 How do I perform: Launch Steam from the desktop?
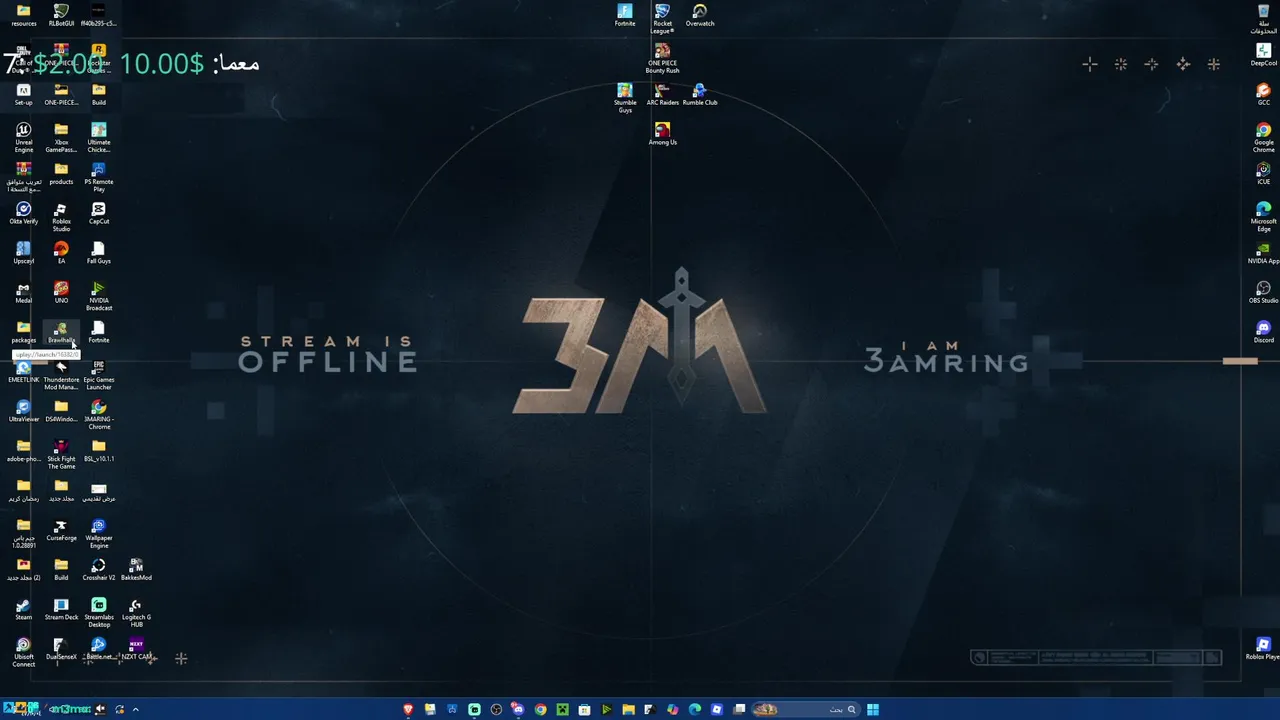(23, 609)
